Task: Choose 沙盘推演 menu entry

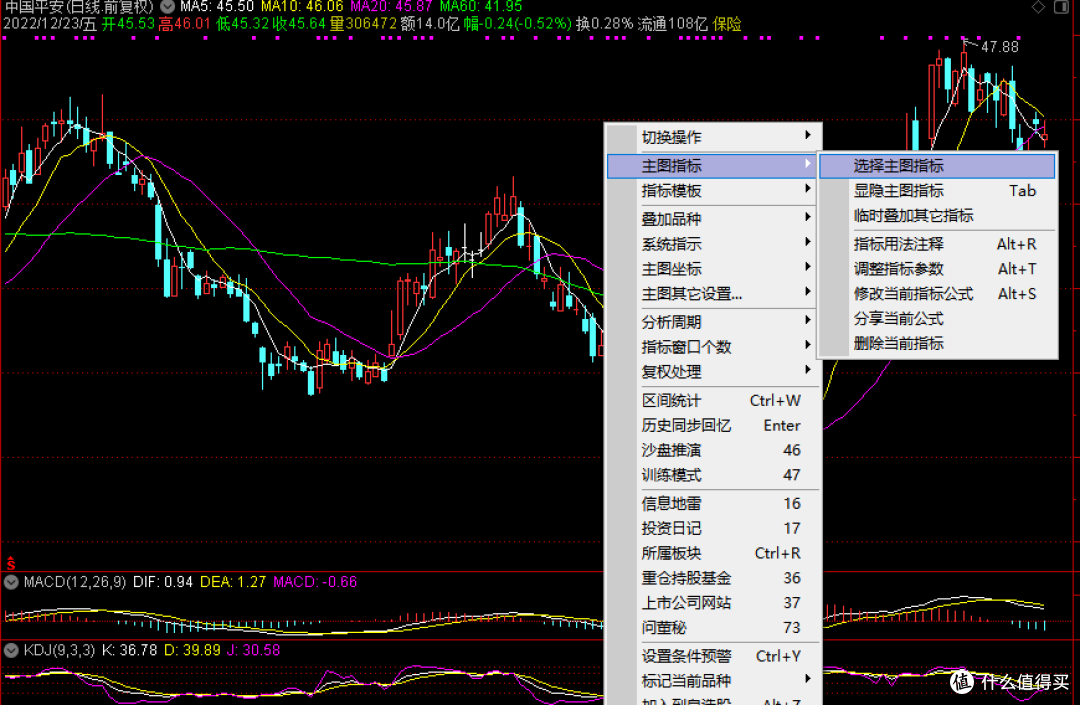Action: point(714,450)
